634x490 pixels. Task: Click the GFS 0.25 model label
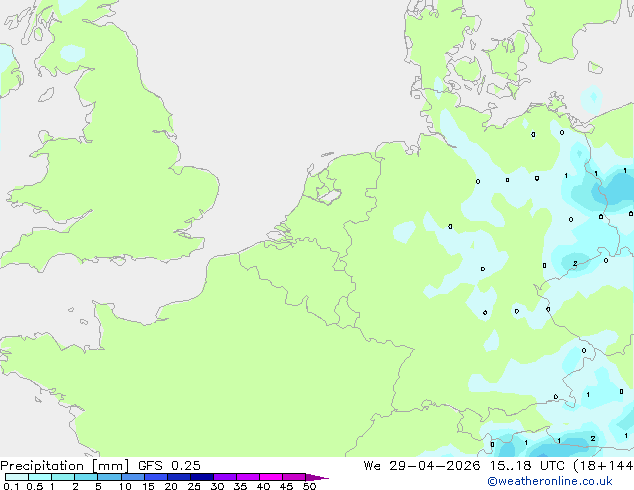tap(169, 466)
